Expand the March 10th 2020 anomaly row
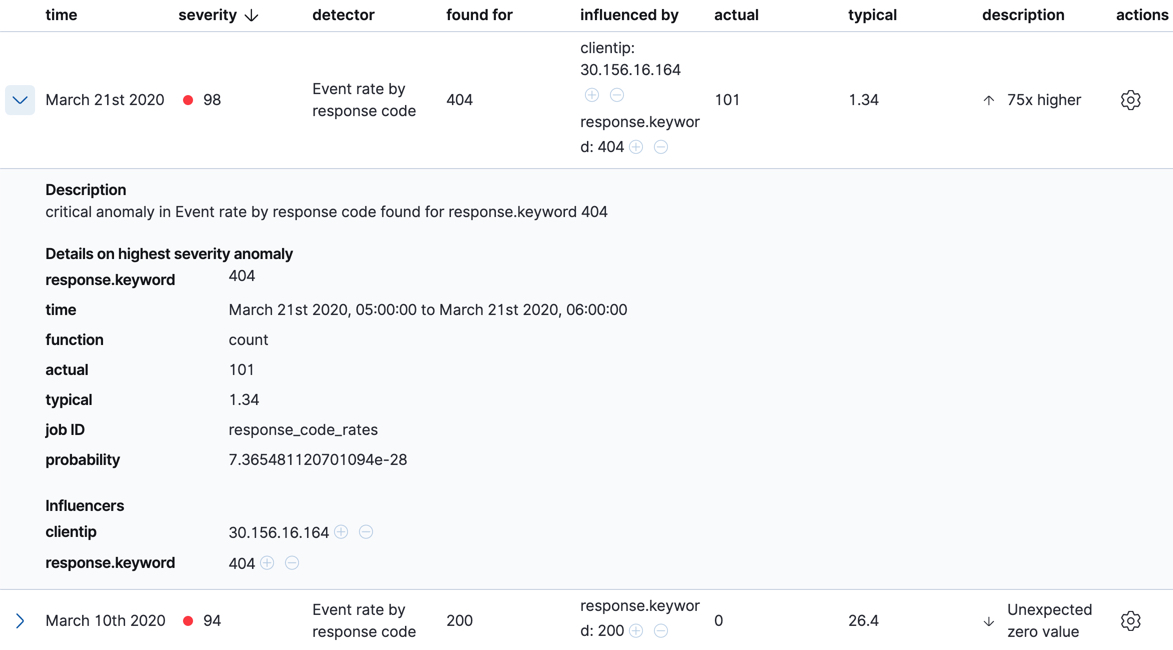Viewport: 1173px width, 650px height. [19, 620]
